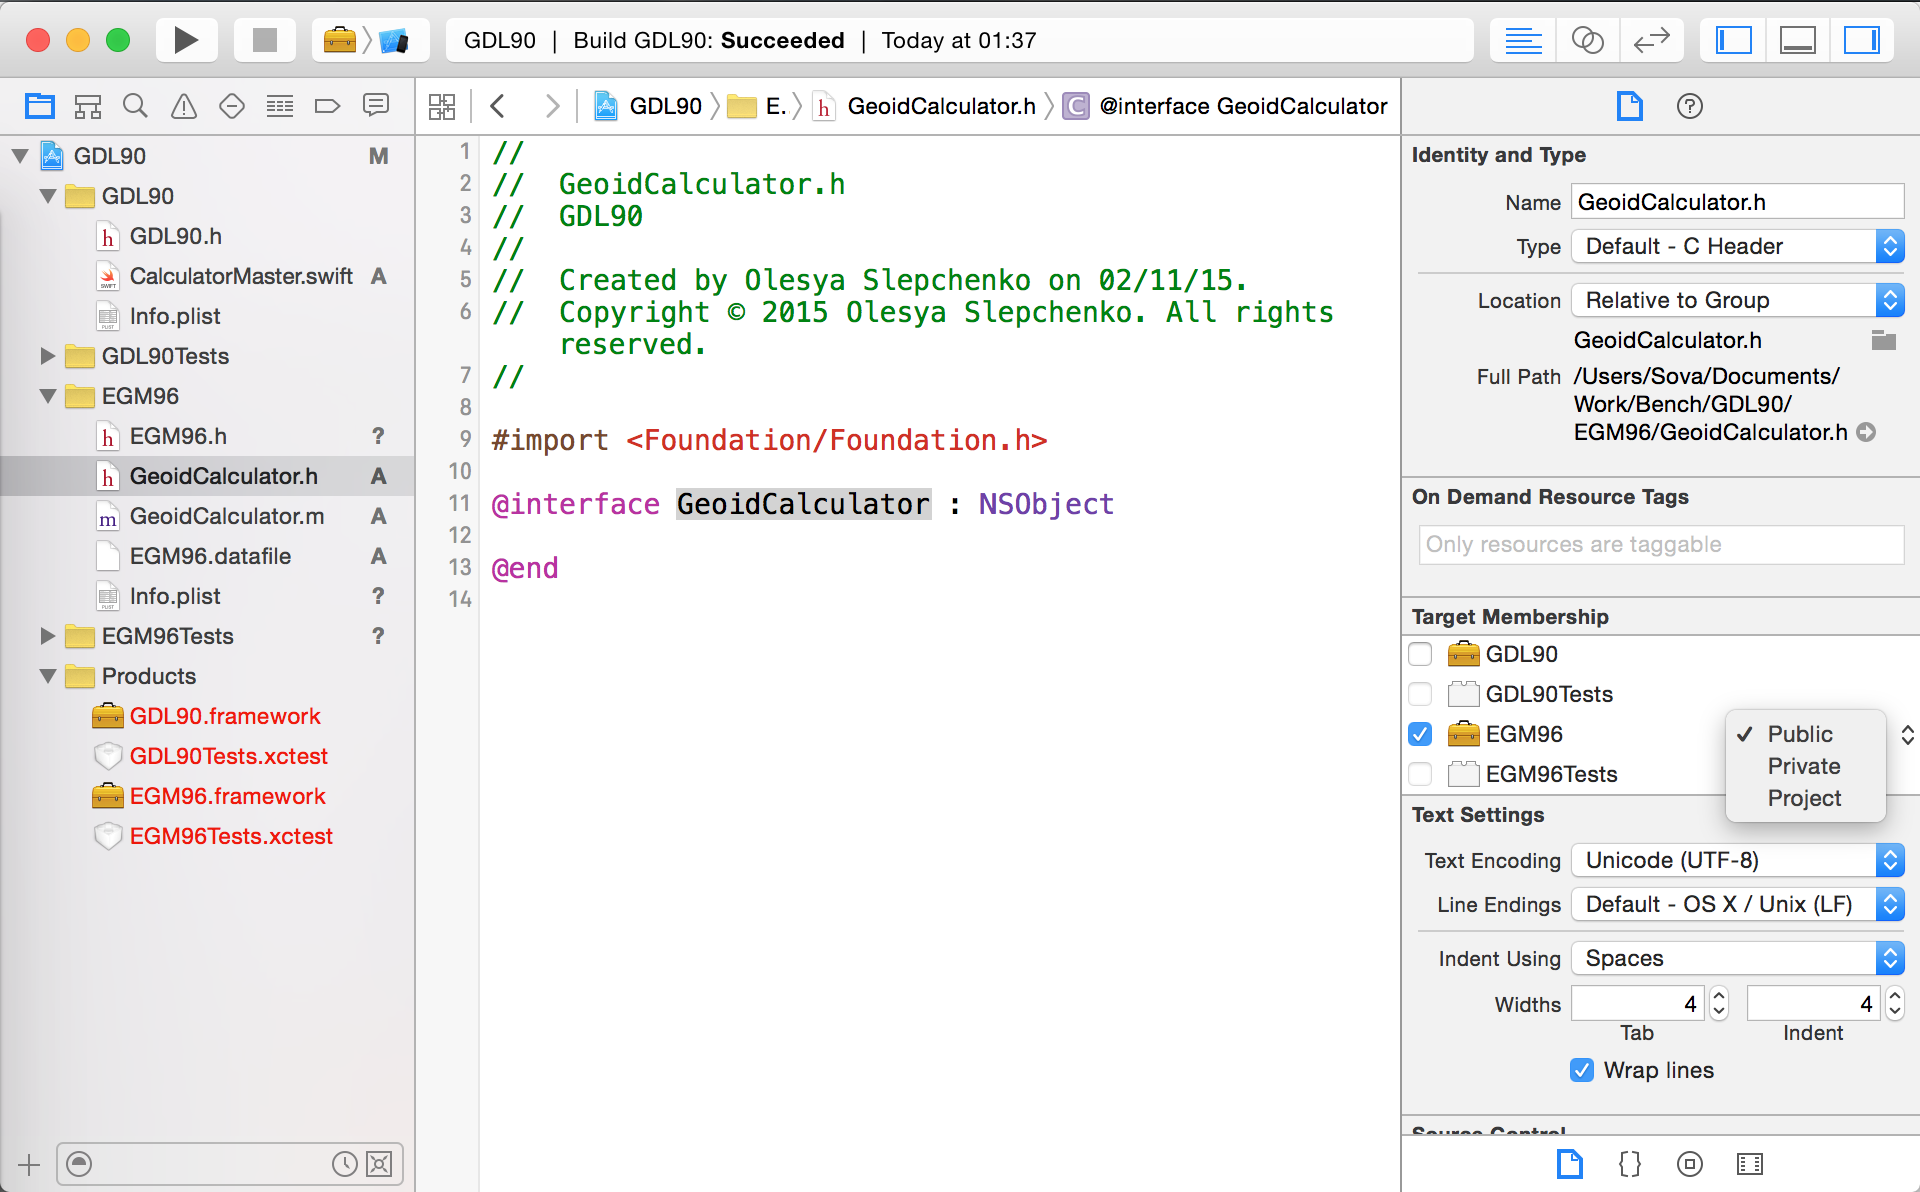Viewport: 1920px width, 1192px height.
Task: Toggle the Wrap lines checkbox
Action: pos(1582,1070)
